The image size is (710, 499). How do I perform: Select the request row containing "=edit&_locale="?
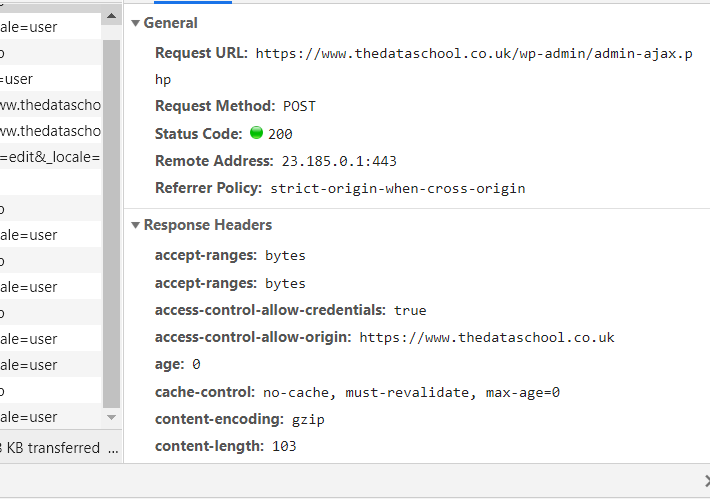50,157
